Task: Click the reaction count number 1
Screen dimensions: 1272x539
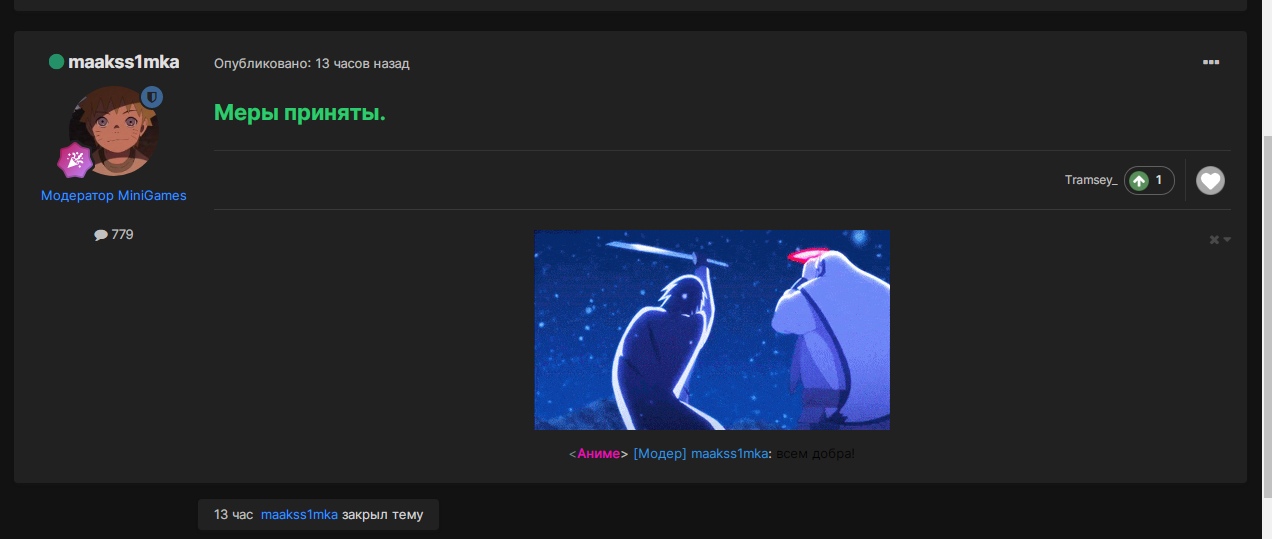Action: [x=1159, y=181]
